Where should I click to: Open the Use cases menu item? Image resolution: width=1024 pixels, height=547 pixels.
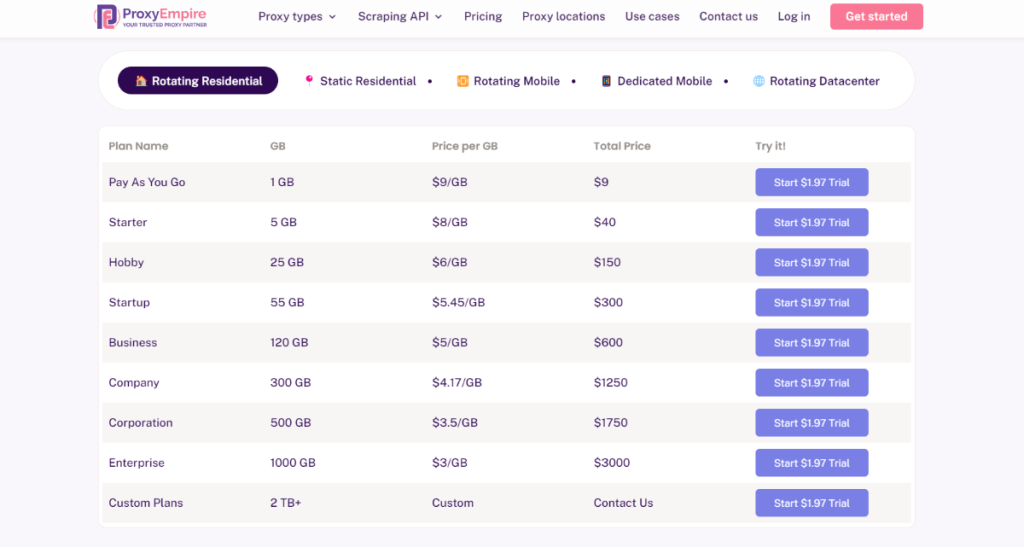(x=652, y=16)
